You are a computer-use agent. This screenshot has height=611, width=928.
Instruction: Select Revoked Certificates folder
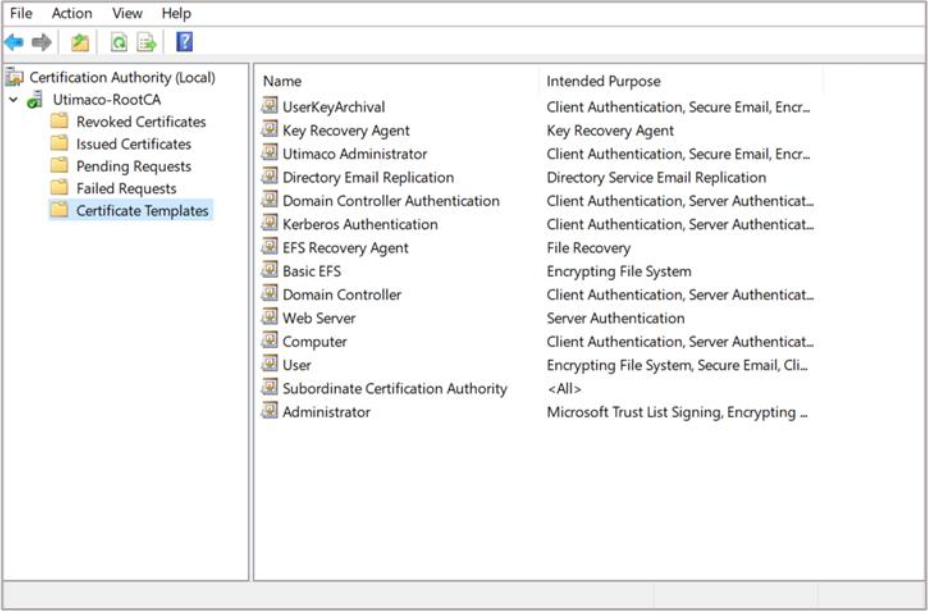pyautogui.click(x=140, y=122)
